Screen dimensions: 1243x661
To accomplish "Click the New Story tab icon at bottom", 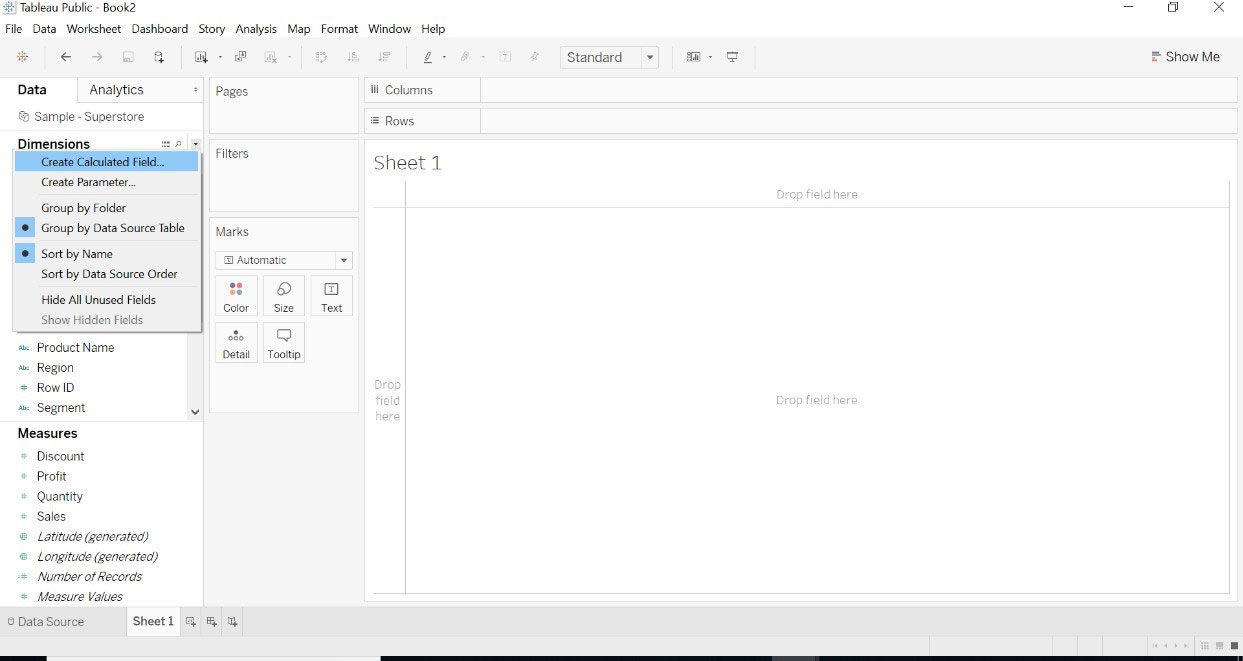I will pyautogui.click(x=233, y=621).
